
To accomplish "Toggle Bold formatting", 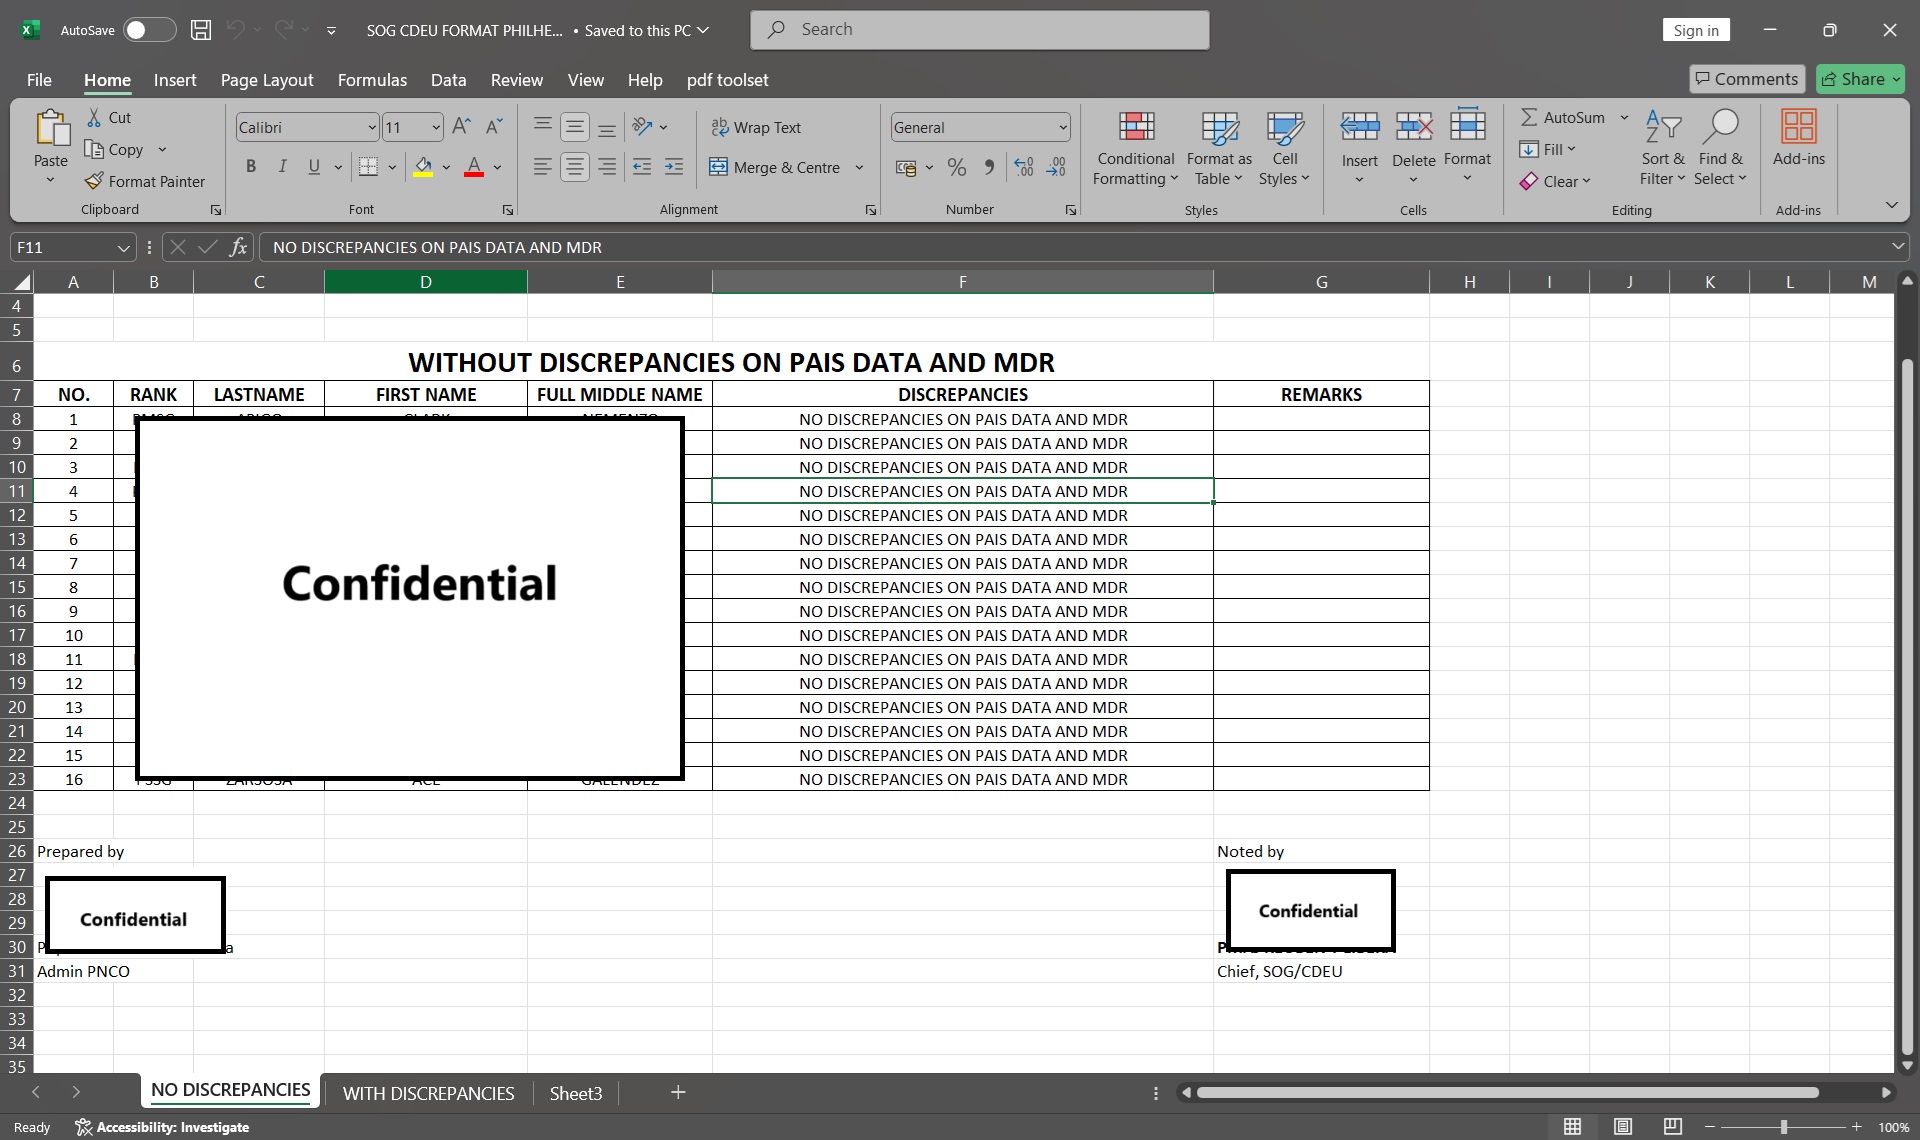I will [x=251, y=167].
